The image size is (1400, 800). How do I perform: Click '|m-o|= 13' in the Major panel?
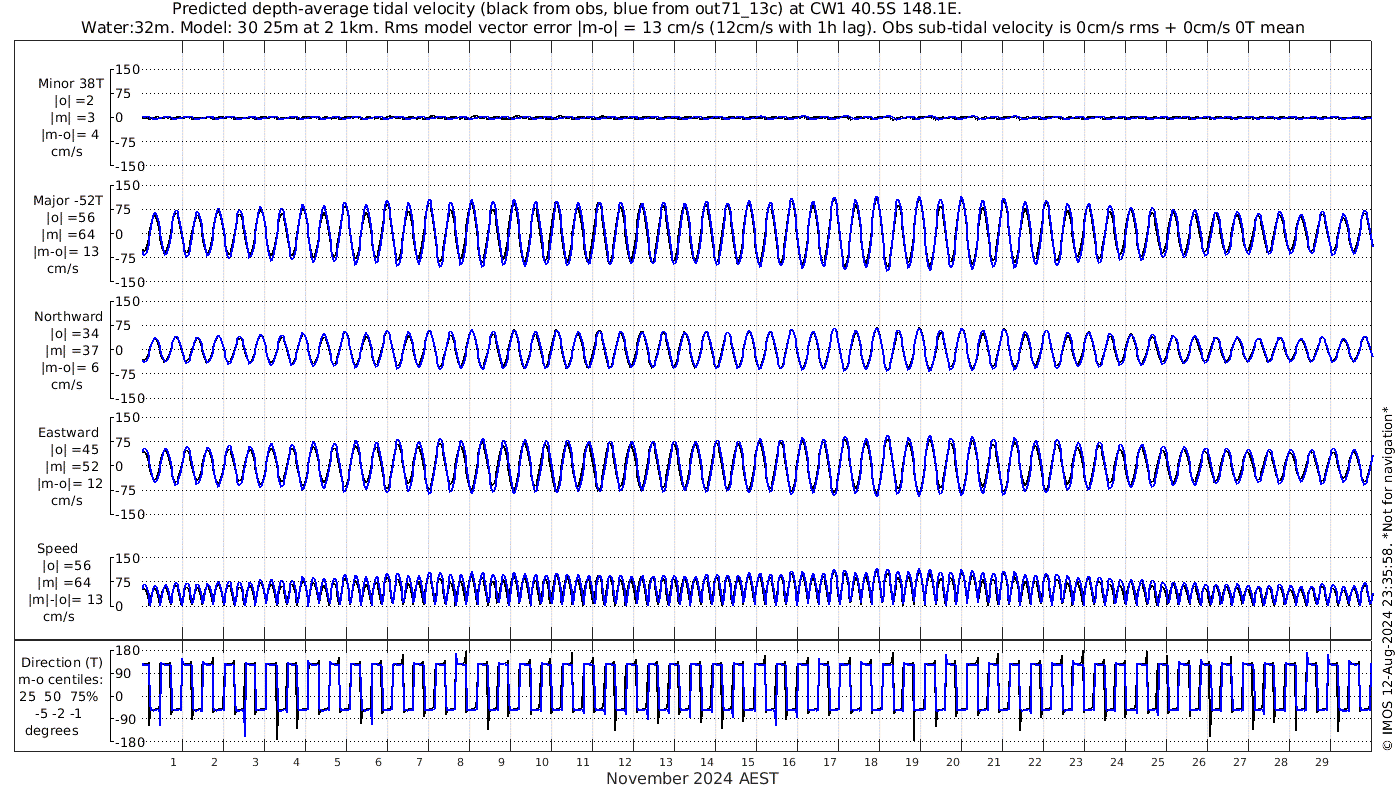pos(66,252)
